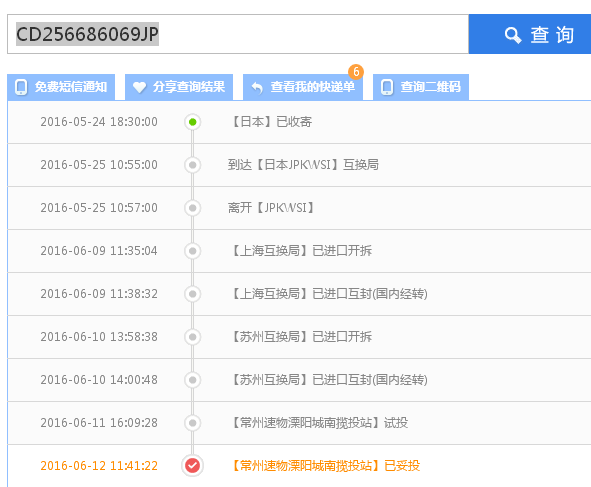Click the blue 查询 search button
This screenshot has height=487, width=591.
tap(530, 34)
